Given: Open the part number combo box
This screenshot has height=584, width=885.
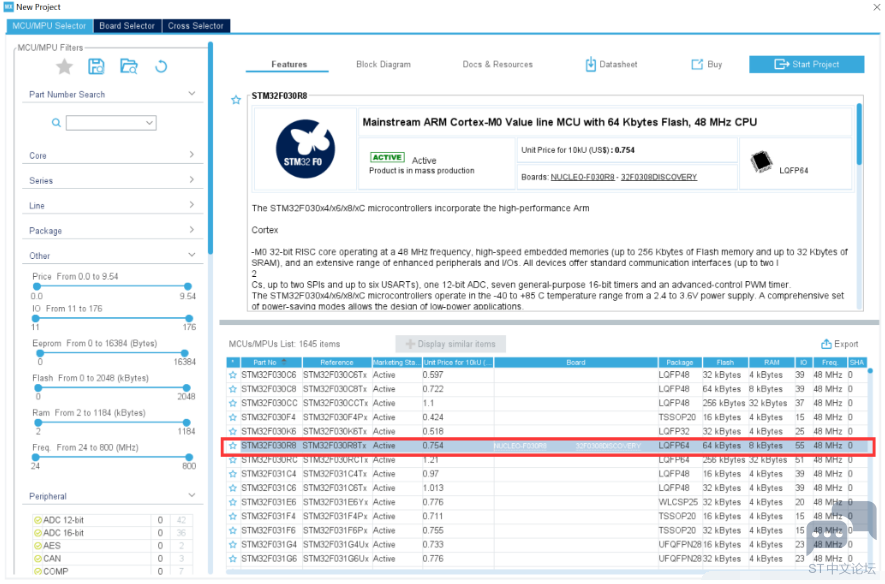Looking at the screenshot, I should point(111,122).
